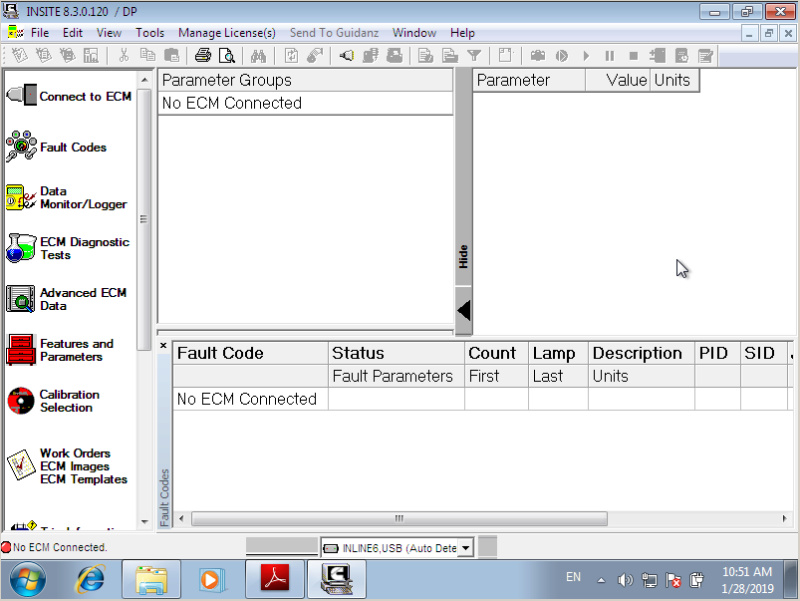Viewport: 800px width, 601px height.
Task: Open File Explorer folder from taskbar
Action: [x=151, y=580]
